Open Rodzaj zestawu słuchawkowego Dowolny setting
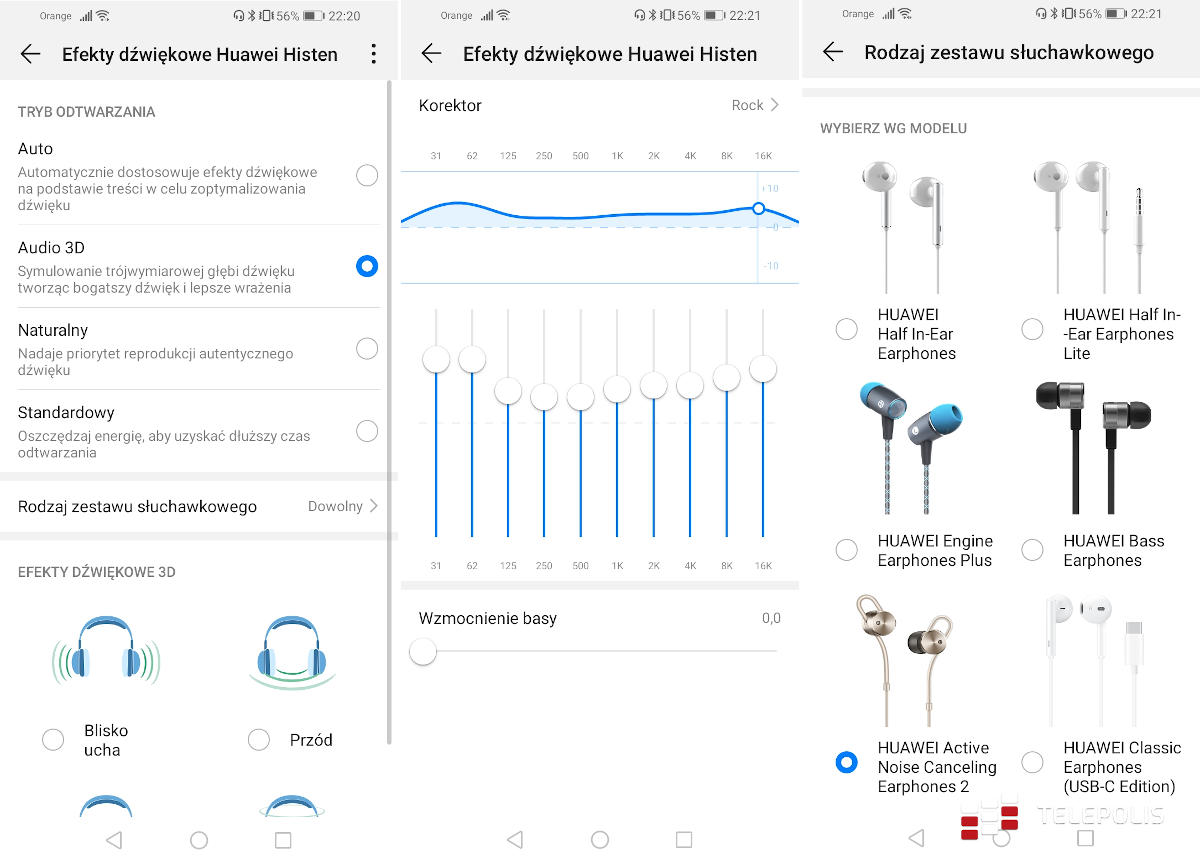The image size is (1200, 863). (x=199, y=506)
